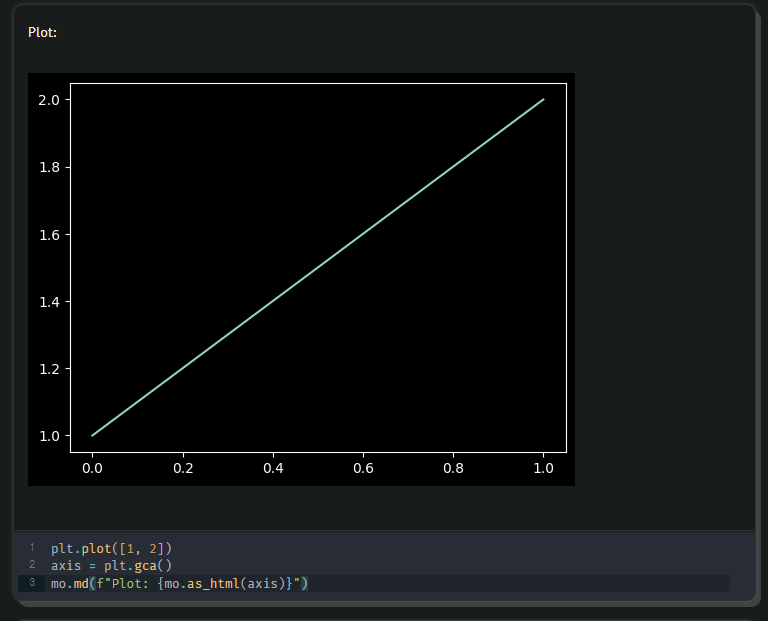The image size is (768, 621).
Task: Click the teal plotted line in the chart
Action: tap(318, 267)
